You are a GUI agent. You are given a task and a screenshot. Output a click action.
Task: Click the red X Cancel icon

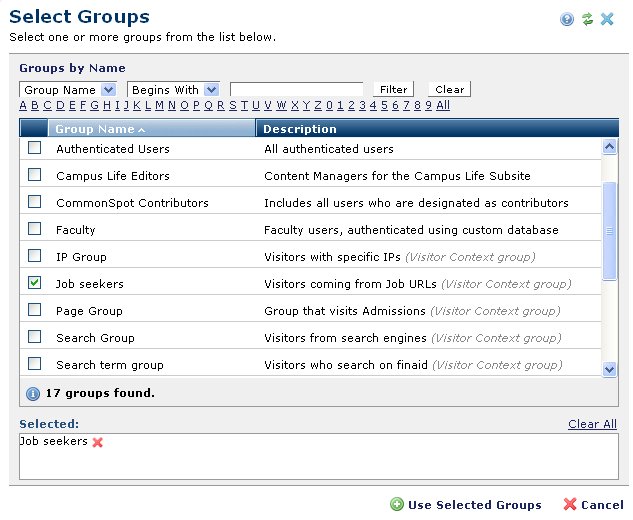tap(570, 505)
